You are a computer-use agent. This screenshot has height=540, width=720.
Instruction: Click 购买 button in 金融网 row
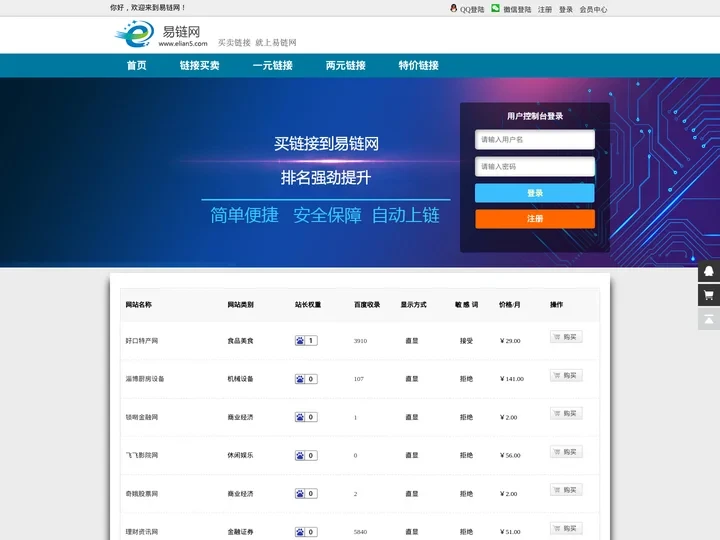click(566, 413)
